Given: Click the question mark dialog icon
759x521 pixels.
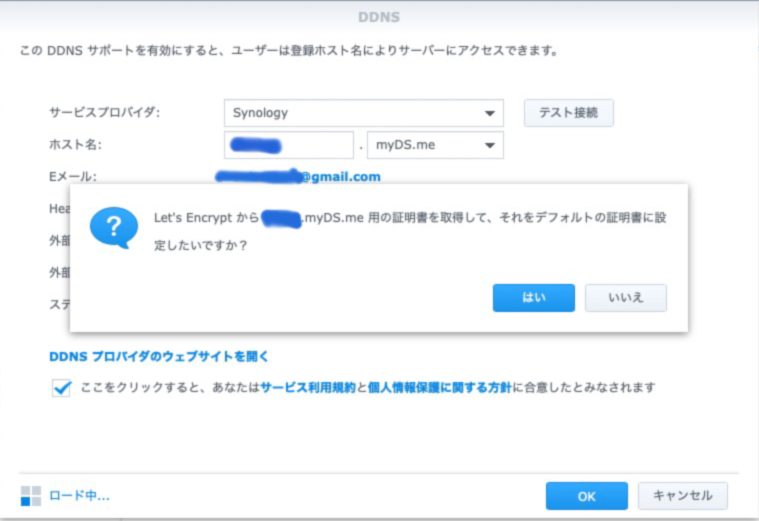Looking at the screenshot, I should pos(114,227).
